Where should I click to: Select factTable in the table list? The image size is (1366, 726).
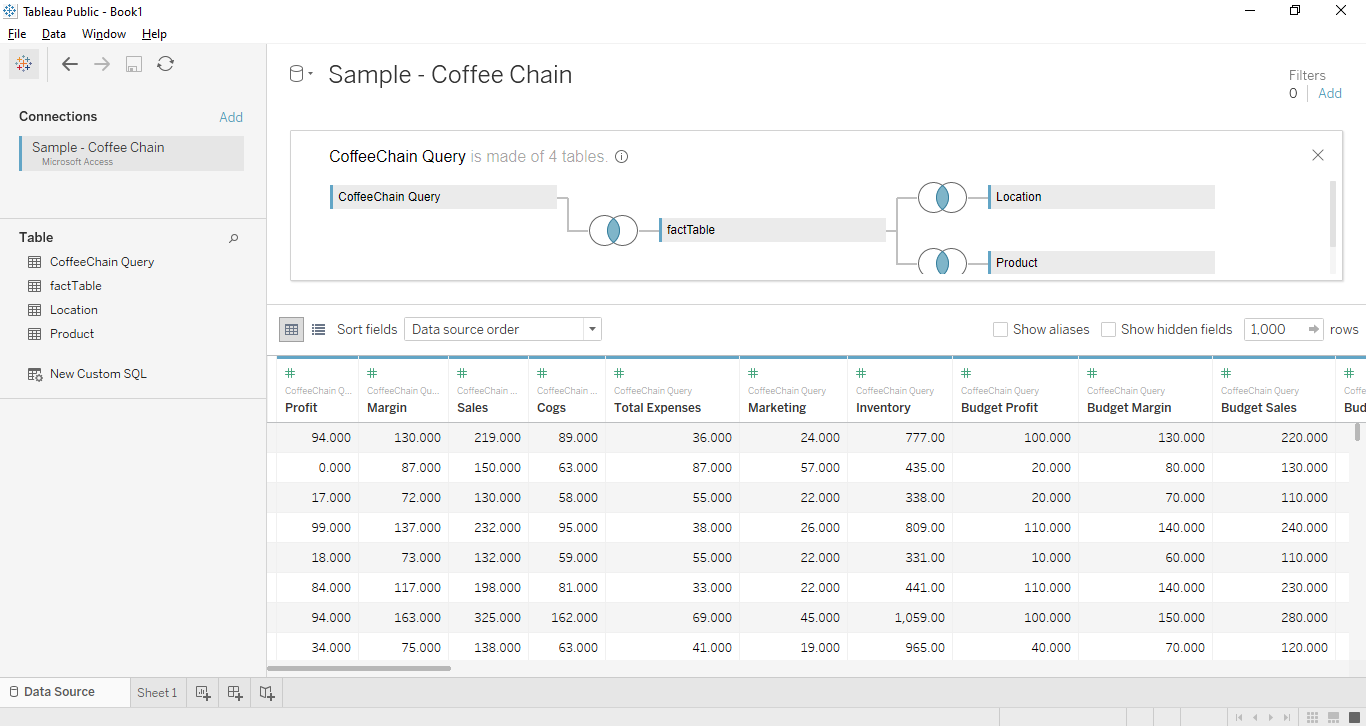pos(76,286)
